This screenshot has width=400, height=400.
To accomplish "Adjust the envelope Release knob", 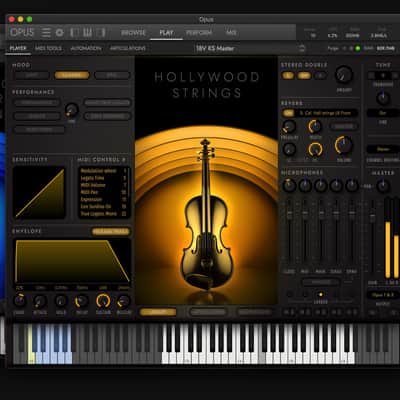I will tap(124, 301).
